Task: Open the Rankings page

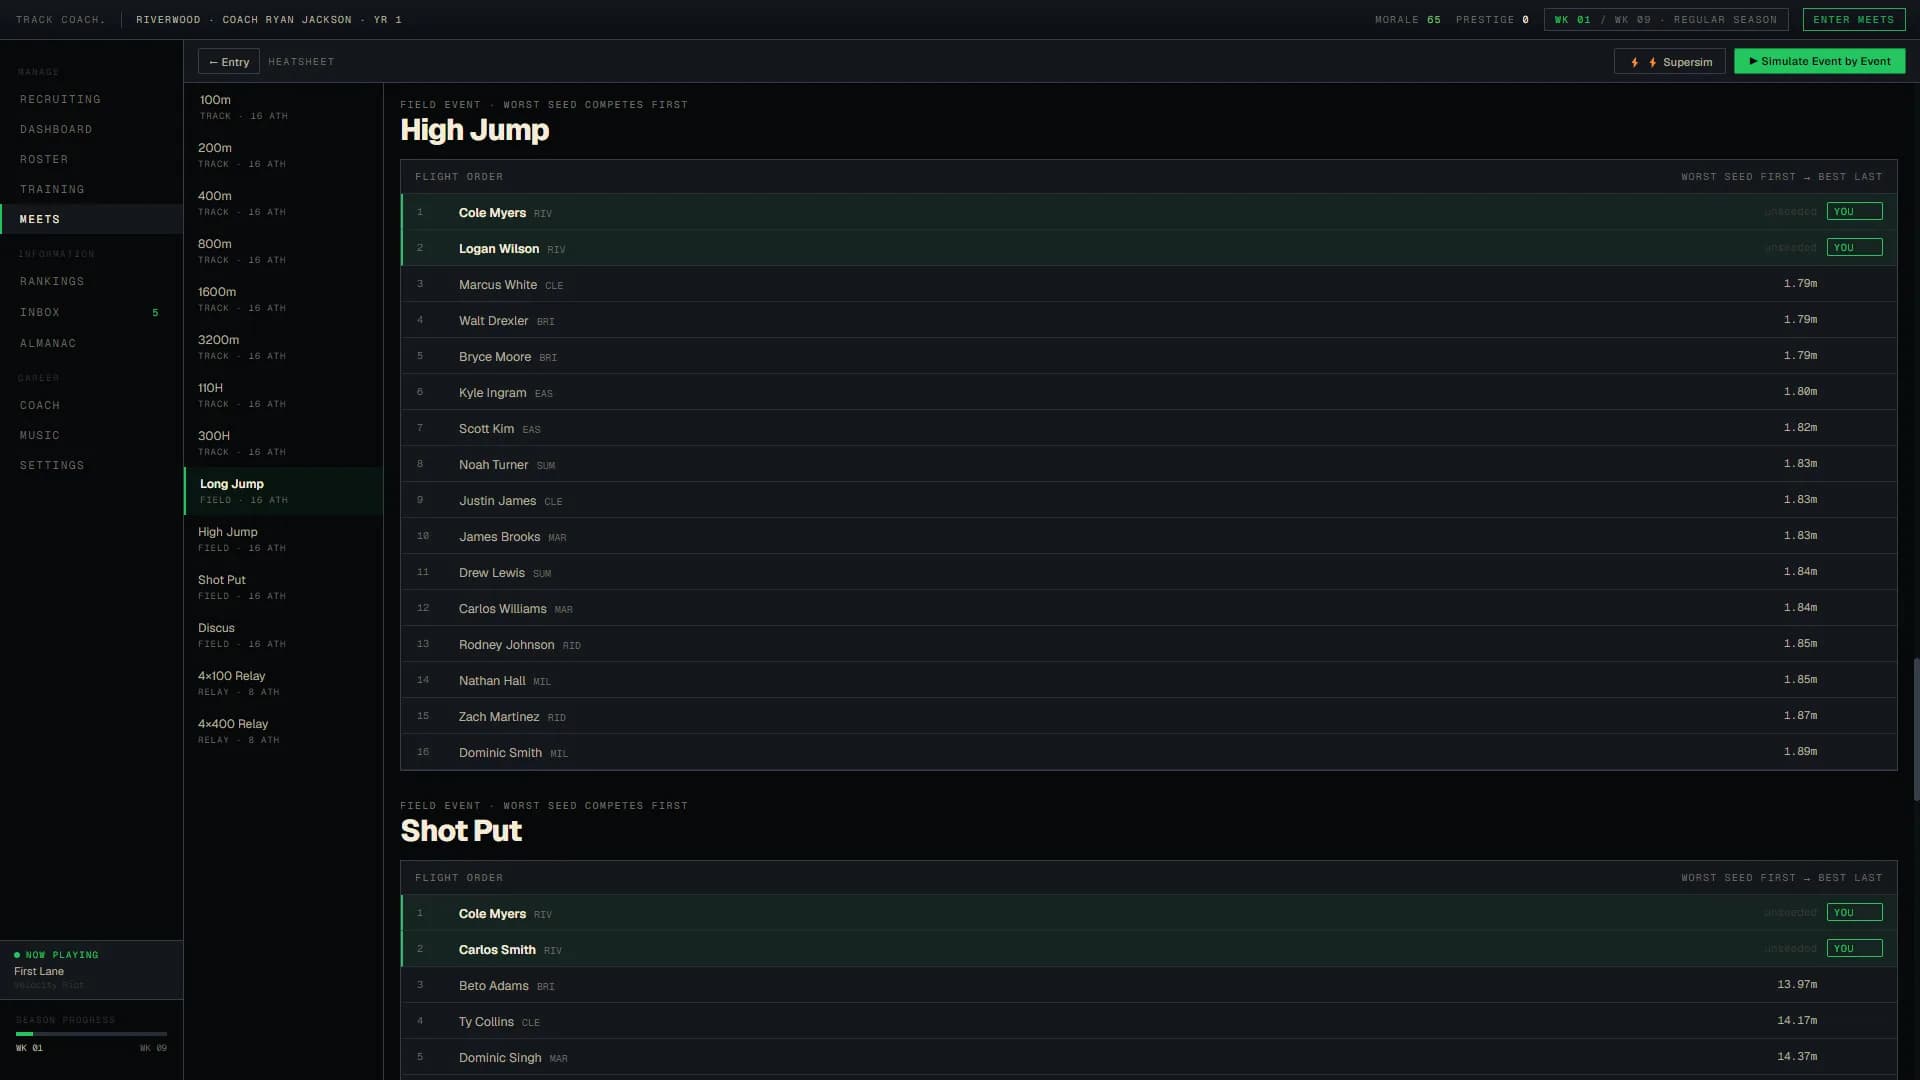Action: point(91,282)
